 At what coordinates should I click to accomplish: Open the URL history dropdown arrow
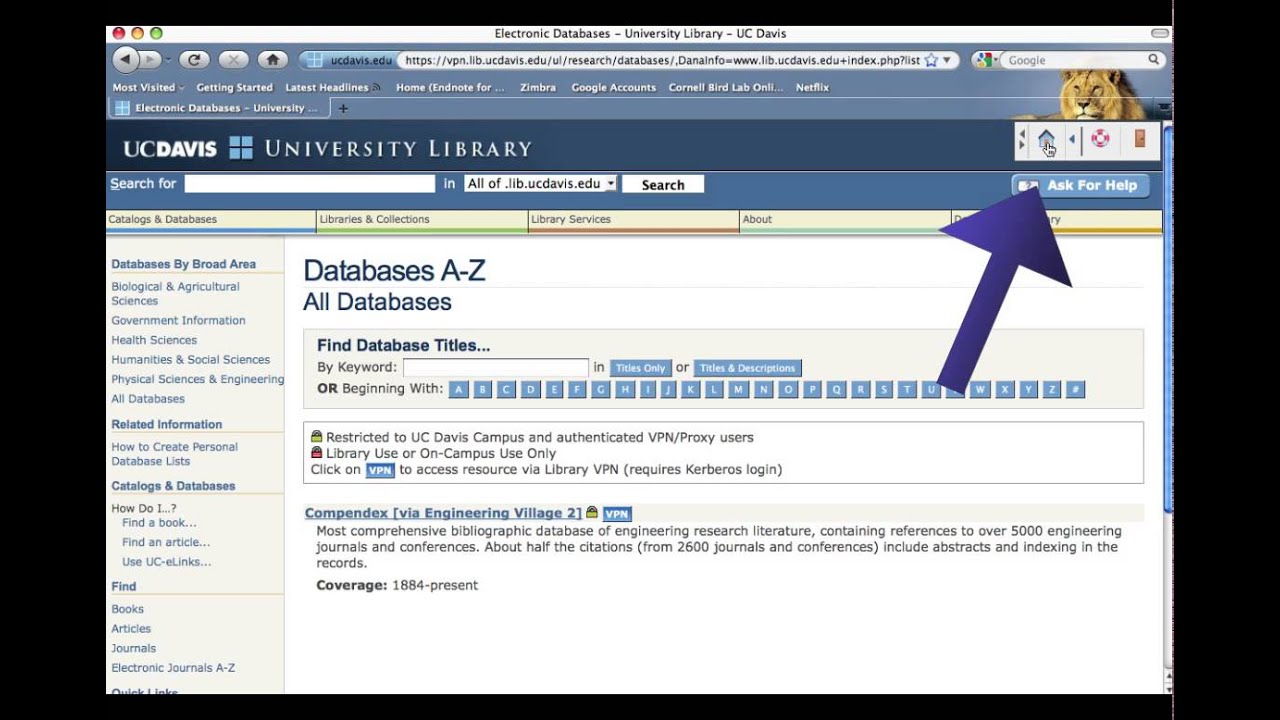(947, 60)
